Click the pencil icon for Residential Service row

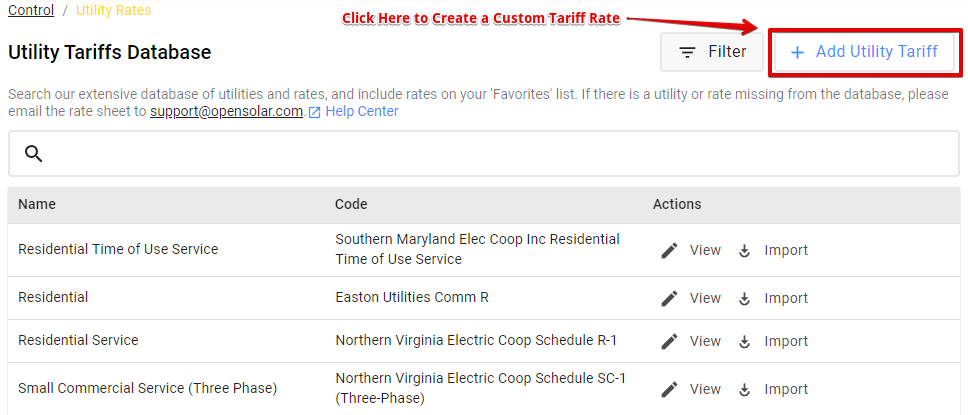(x=669, y=341)
